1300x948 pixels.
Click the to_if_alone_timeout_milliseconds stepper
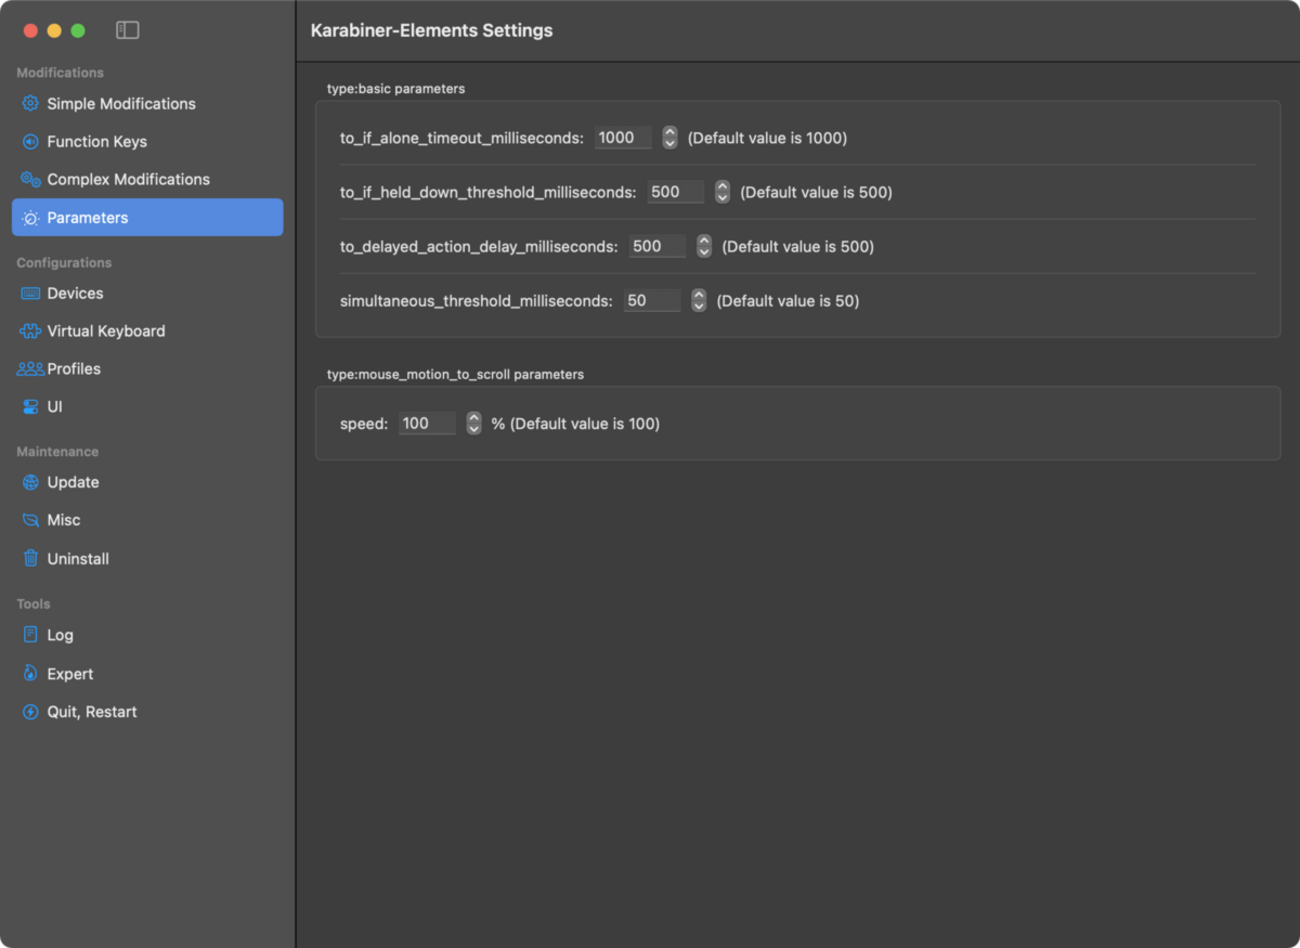point(669,137)
